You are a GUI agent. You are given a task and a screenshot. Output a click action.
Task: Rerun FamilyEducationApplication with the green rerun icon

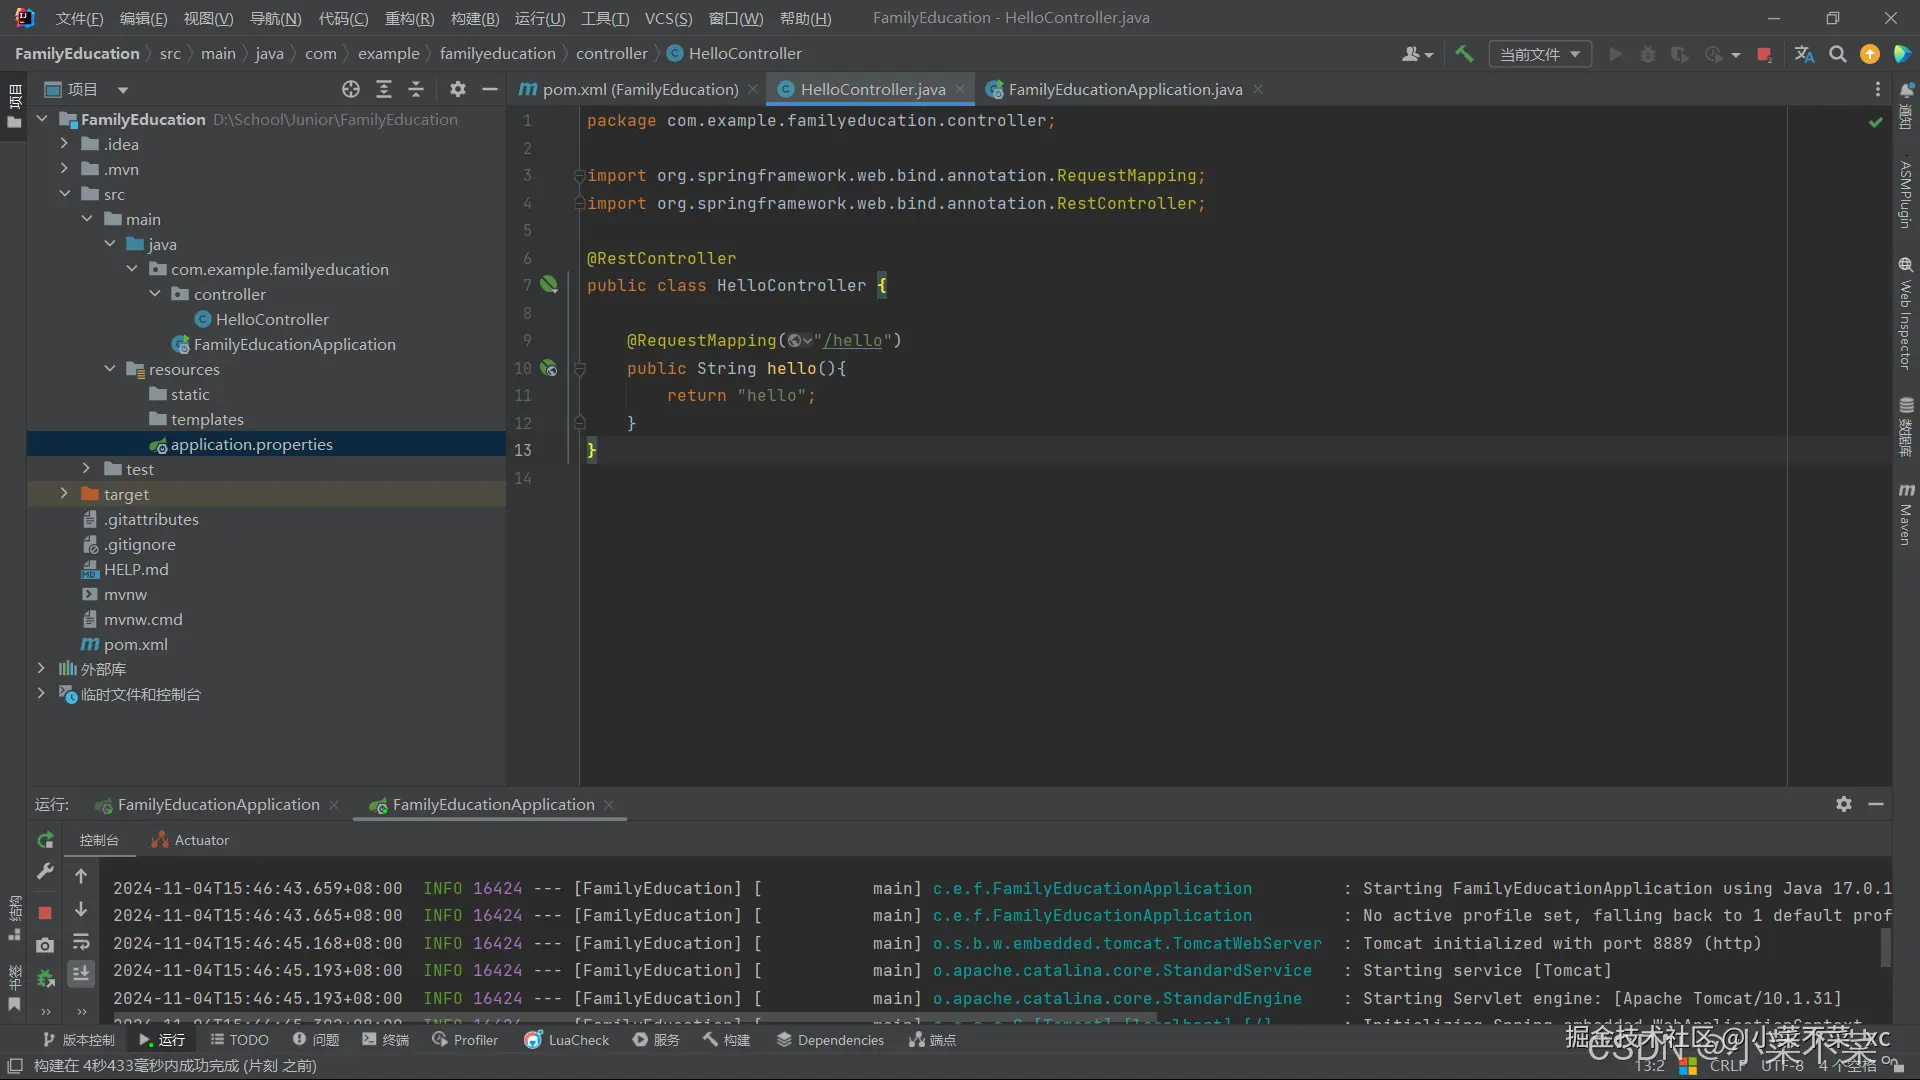(x=45, y=840)
